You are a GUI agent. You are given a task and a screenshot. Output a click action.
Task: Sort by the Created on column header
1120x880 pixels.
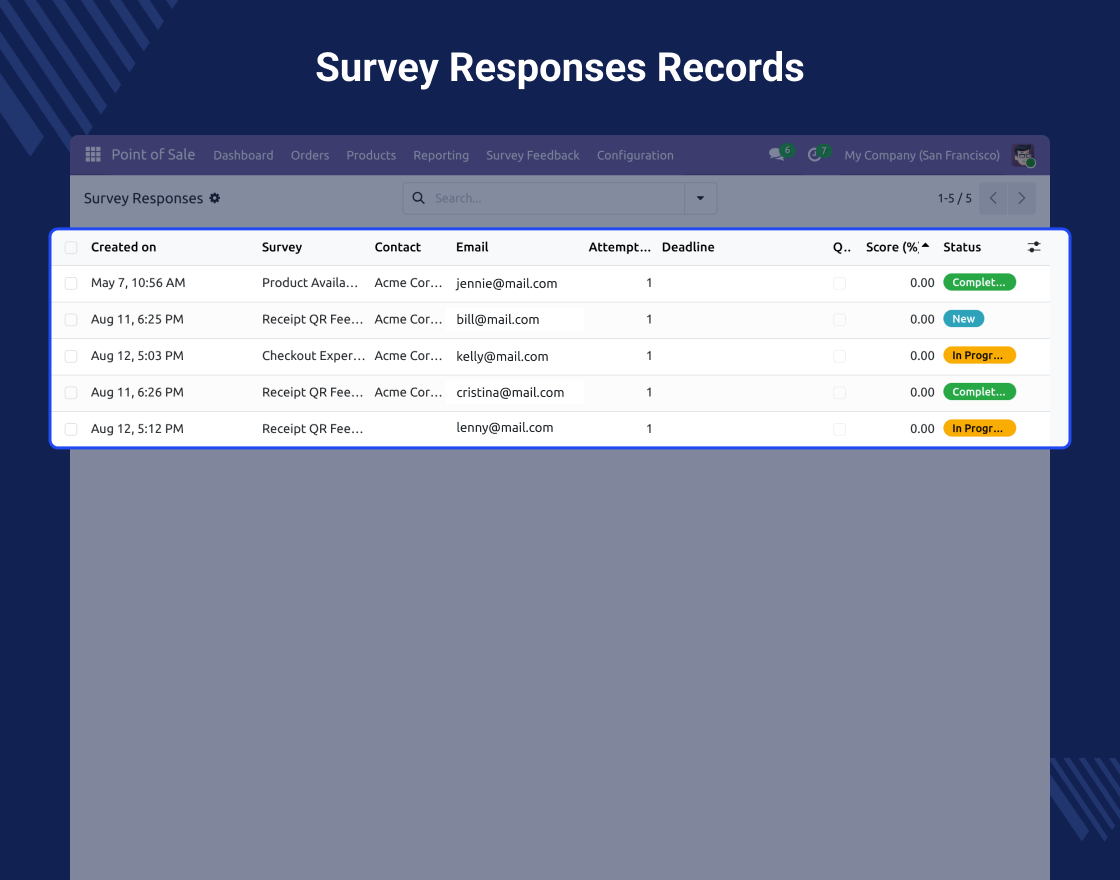pyautogui.click(x=124, y=247)
